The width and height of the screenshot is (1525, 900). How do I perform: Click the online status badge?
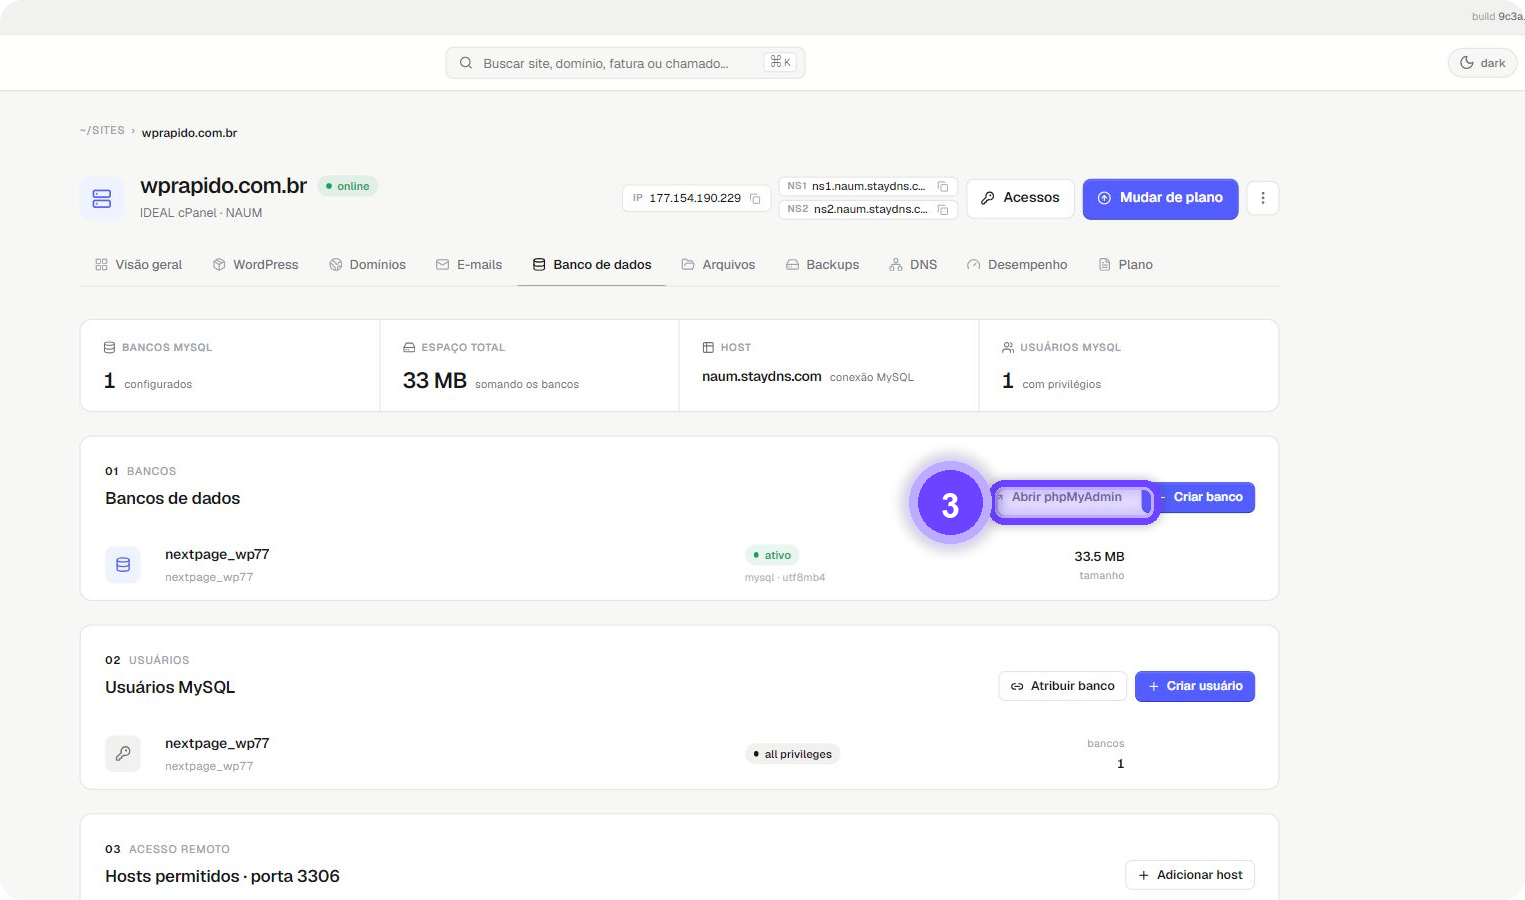(x=348, y=186)
